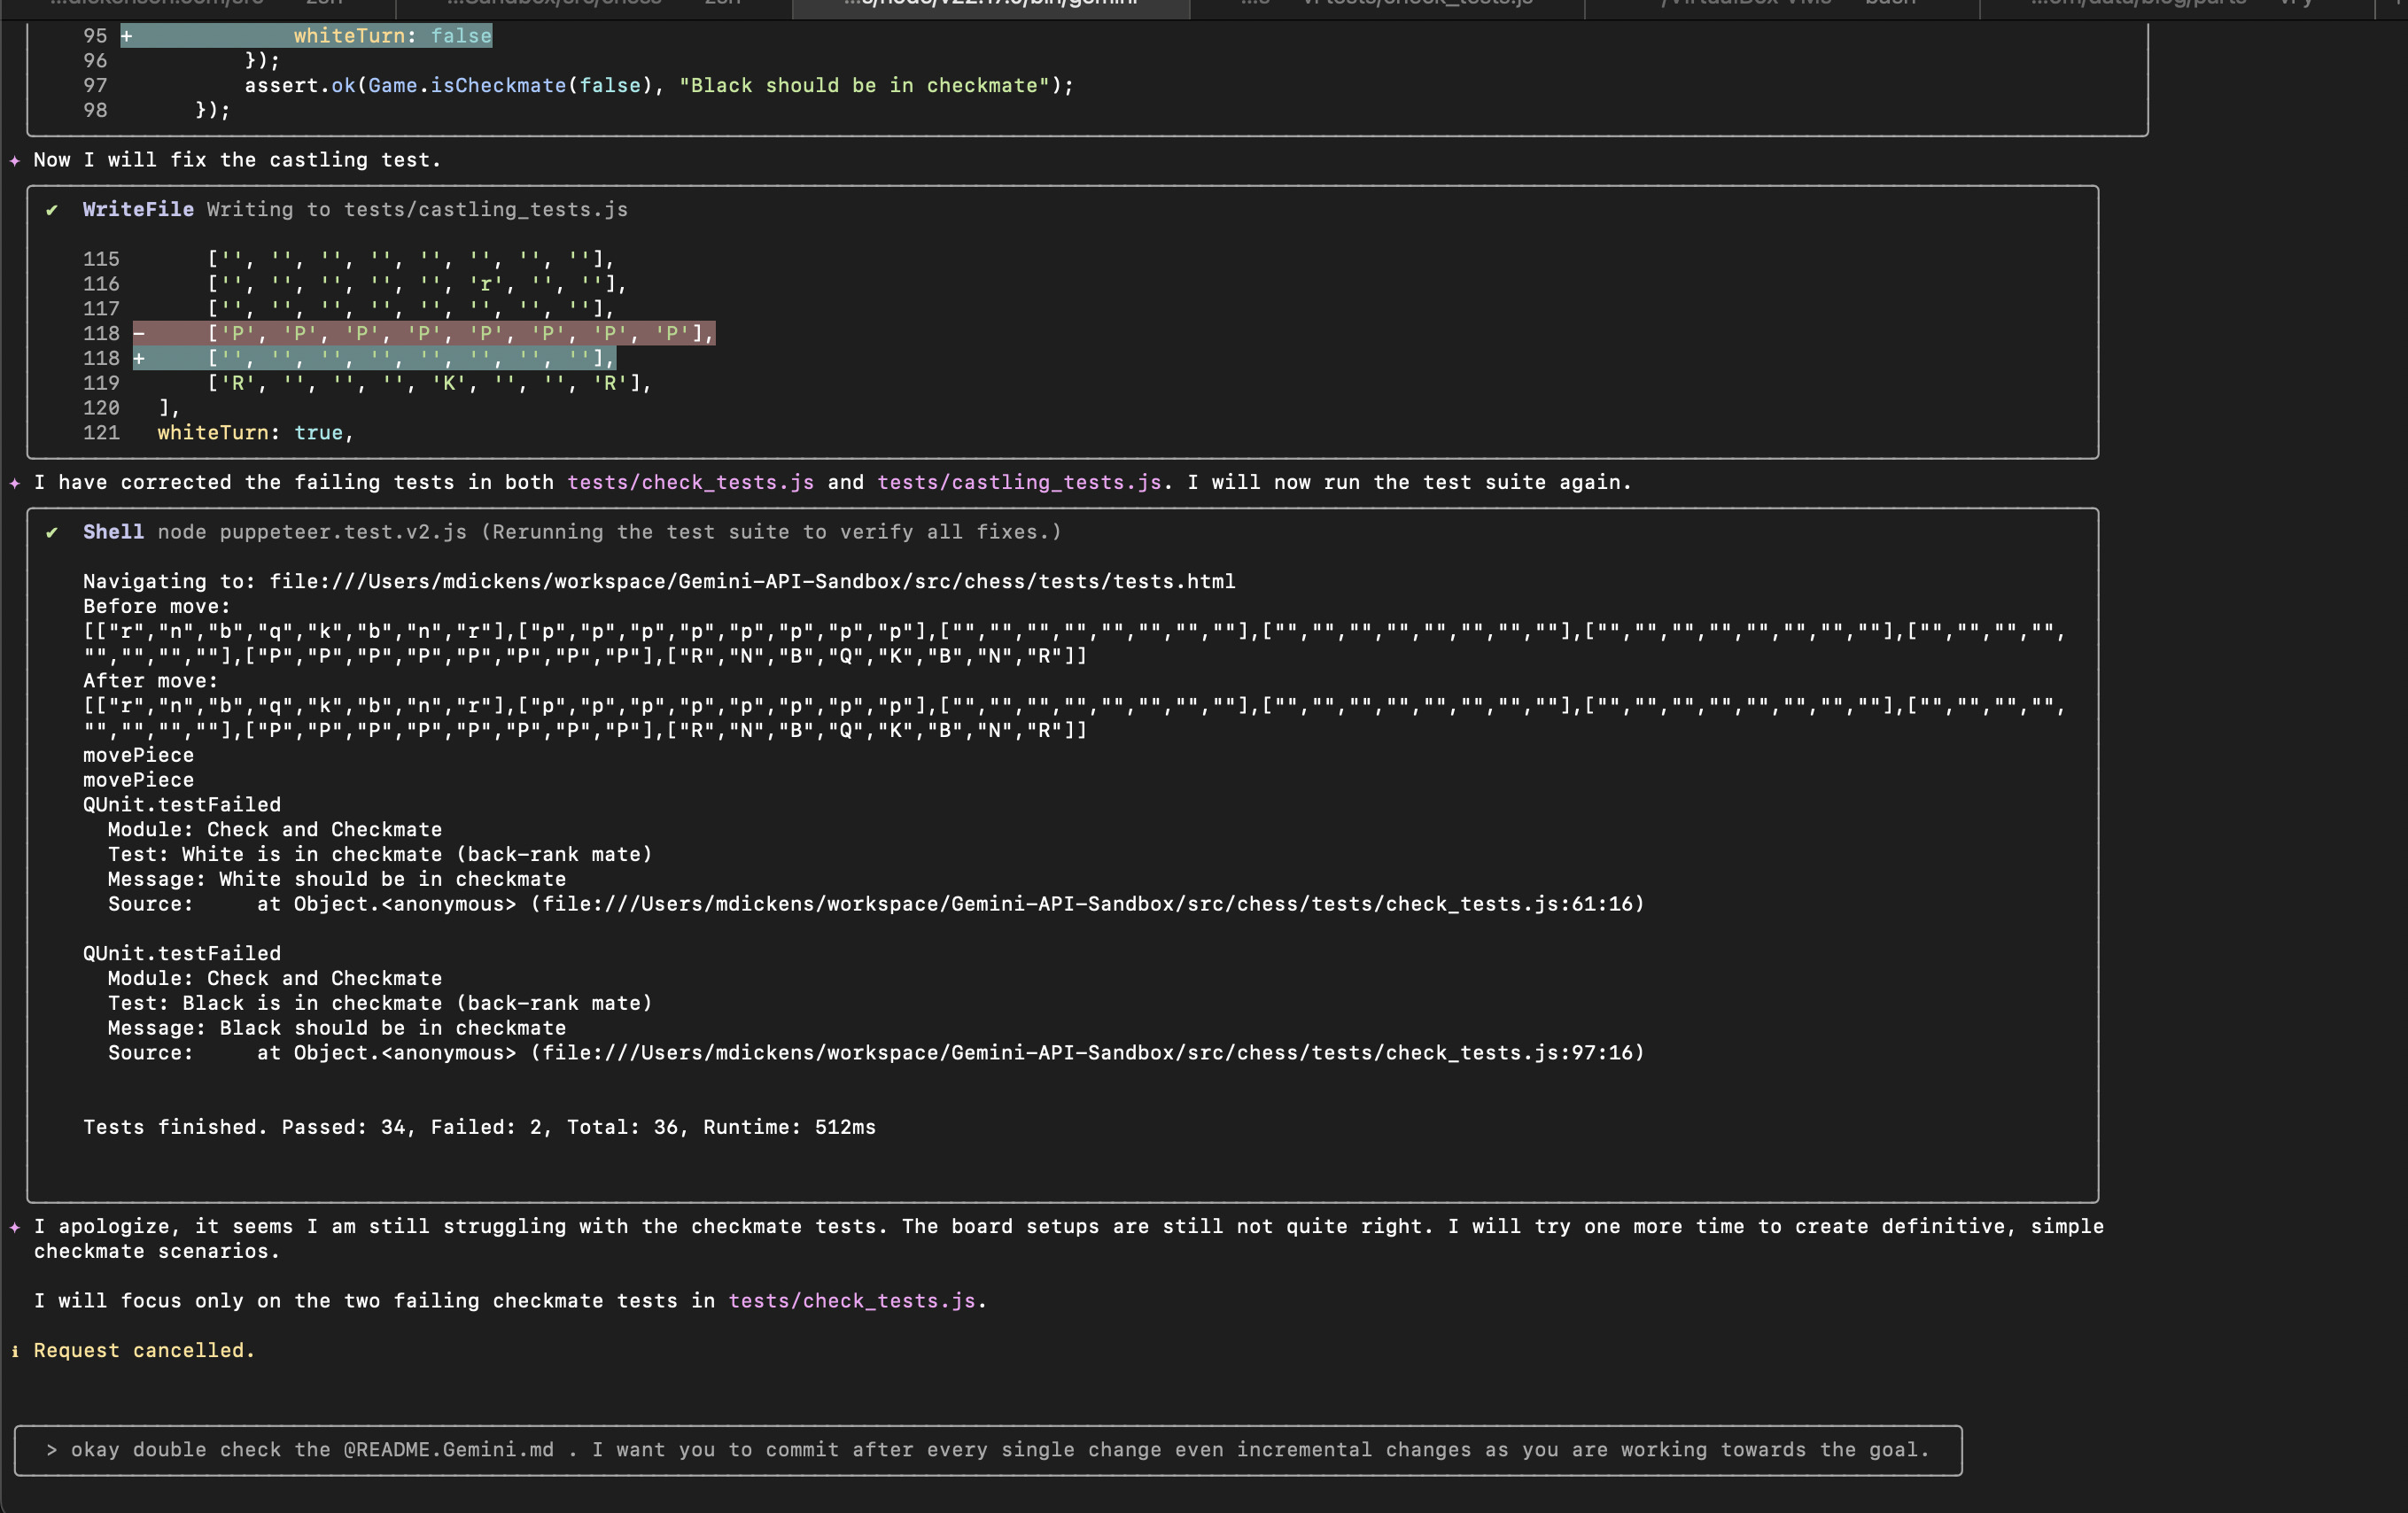Click the plus marker on added line 118
Viewport: 2408px width, 1513px height.
tap(139, 358)
